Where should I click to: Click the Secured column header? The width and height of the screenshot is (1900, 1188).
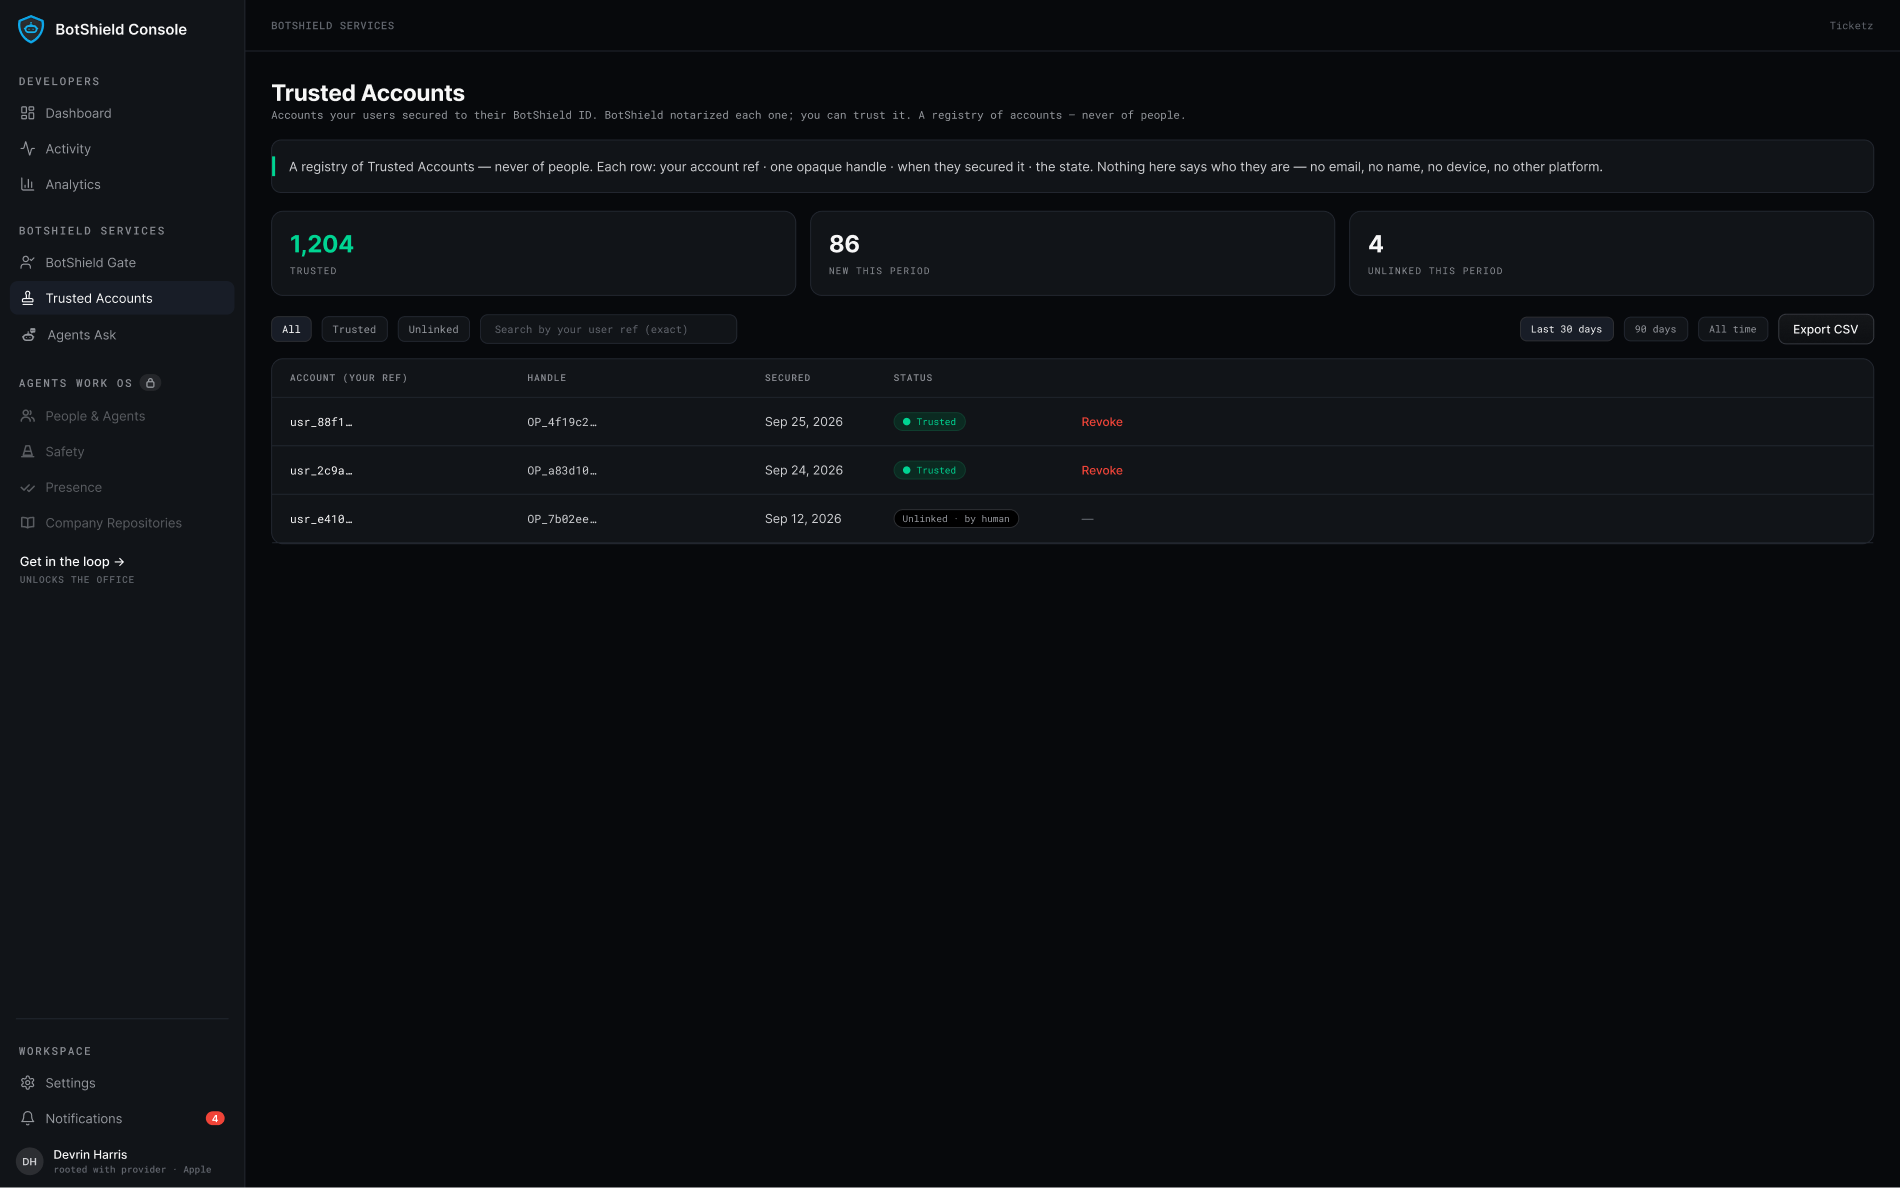pyautogui.click(x=787, y=378)
